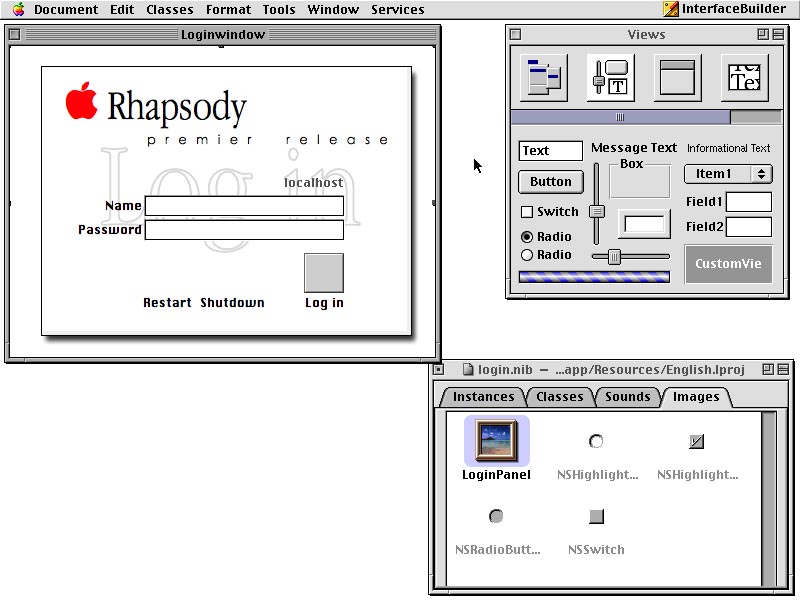800x600 pixels.
Task: Click the vertical scrollbar in login.nib window
Action: [768, 499]
